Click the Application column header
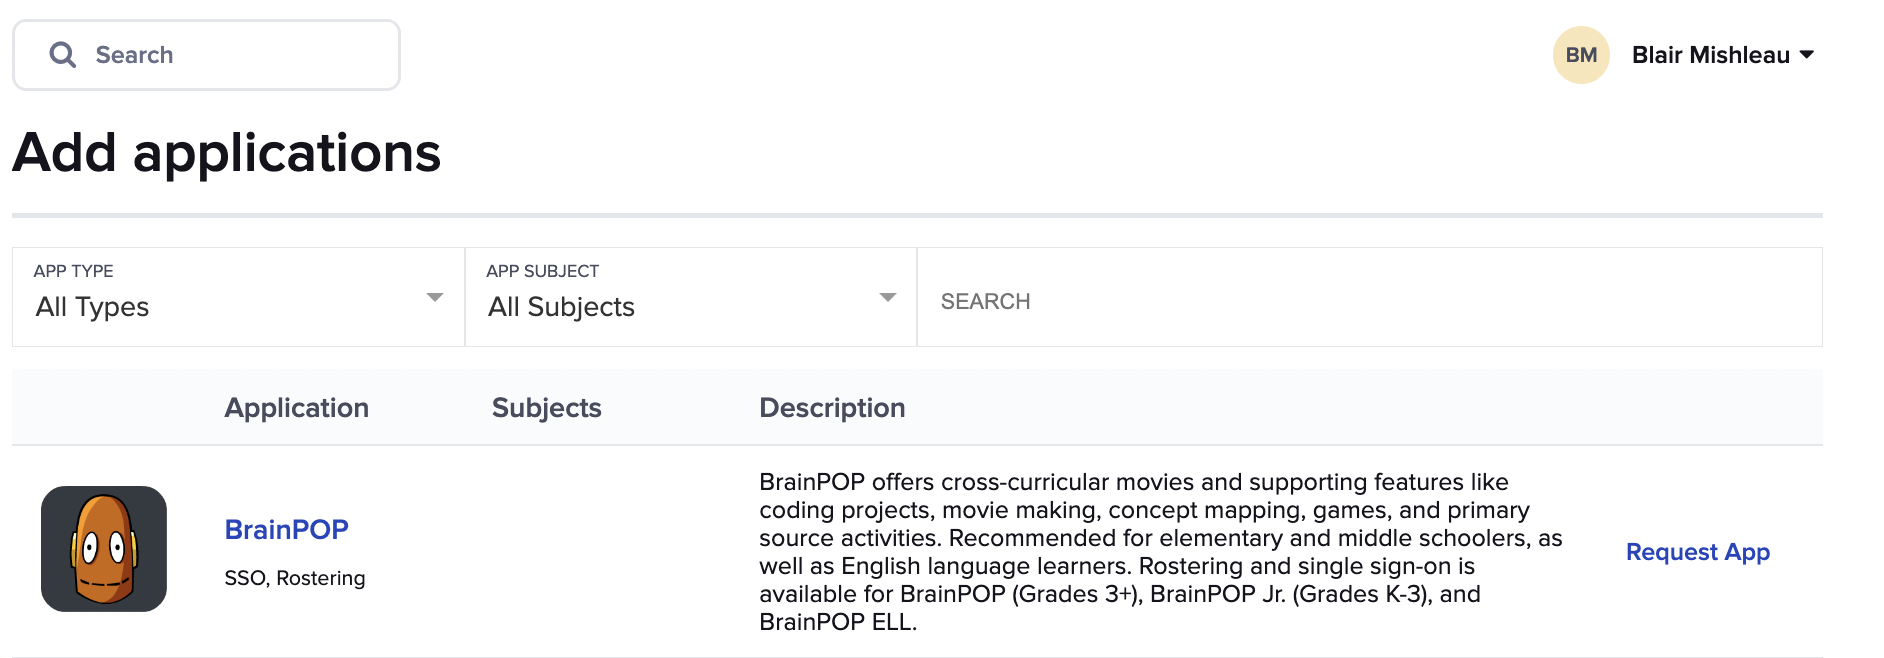 pyautogui.click(x=296, y=407)
